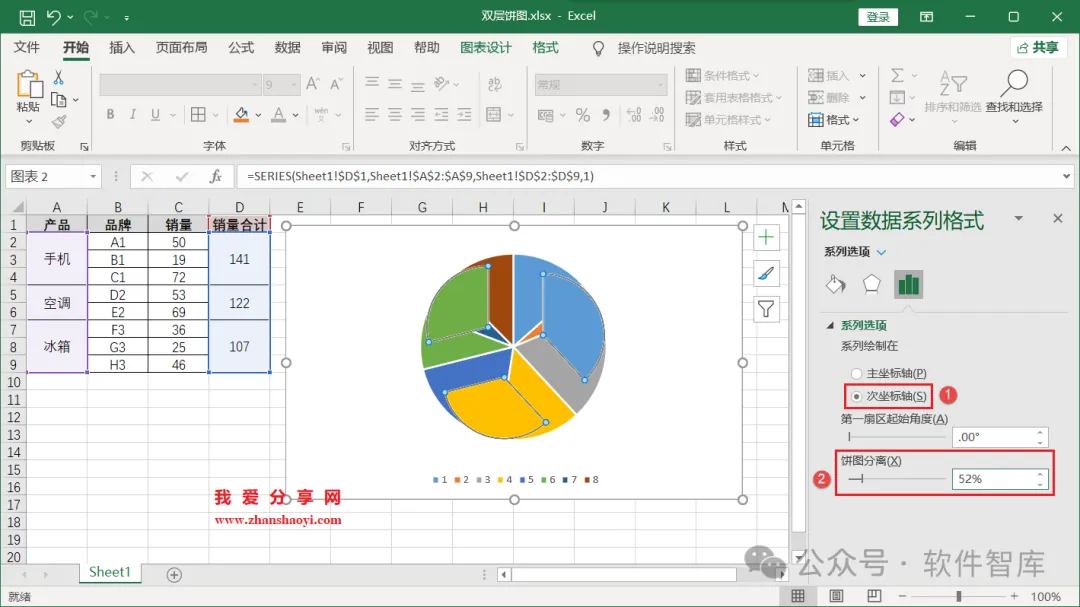
Task: Click the Undo arrow icon
Action: [54, 17]
